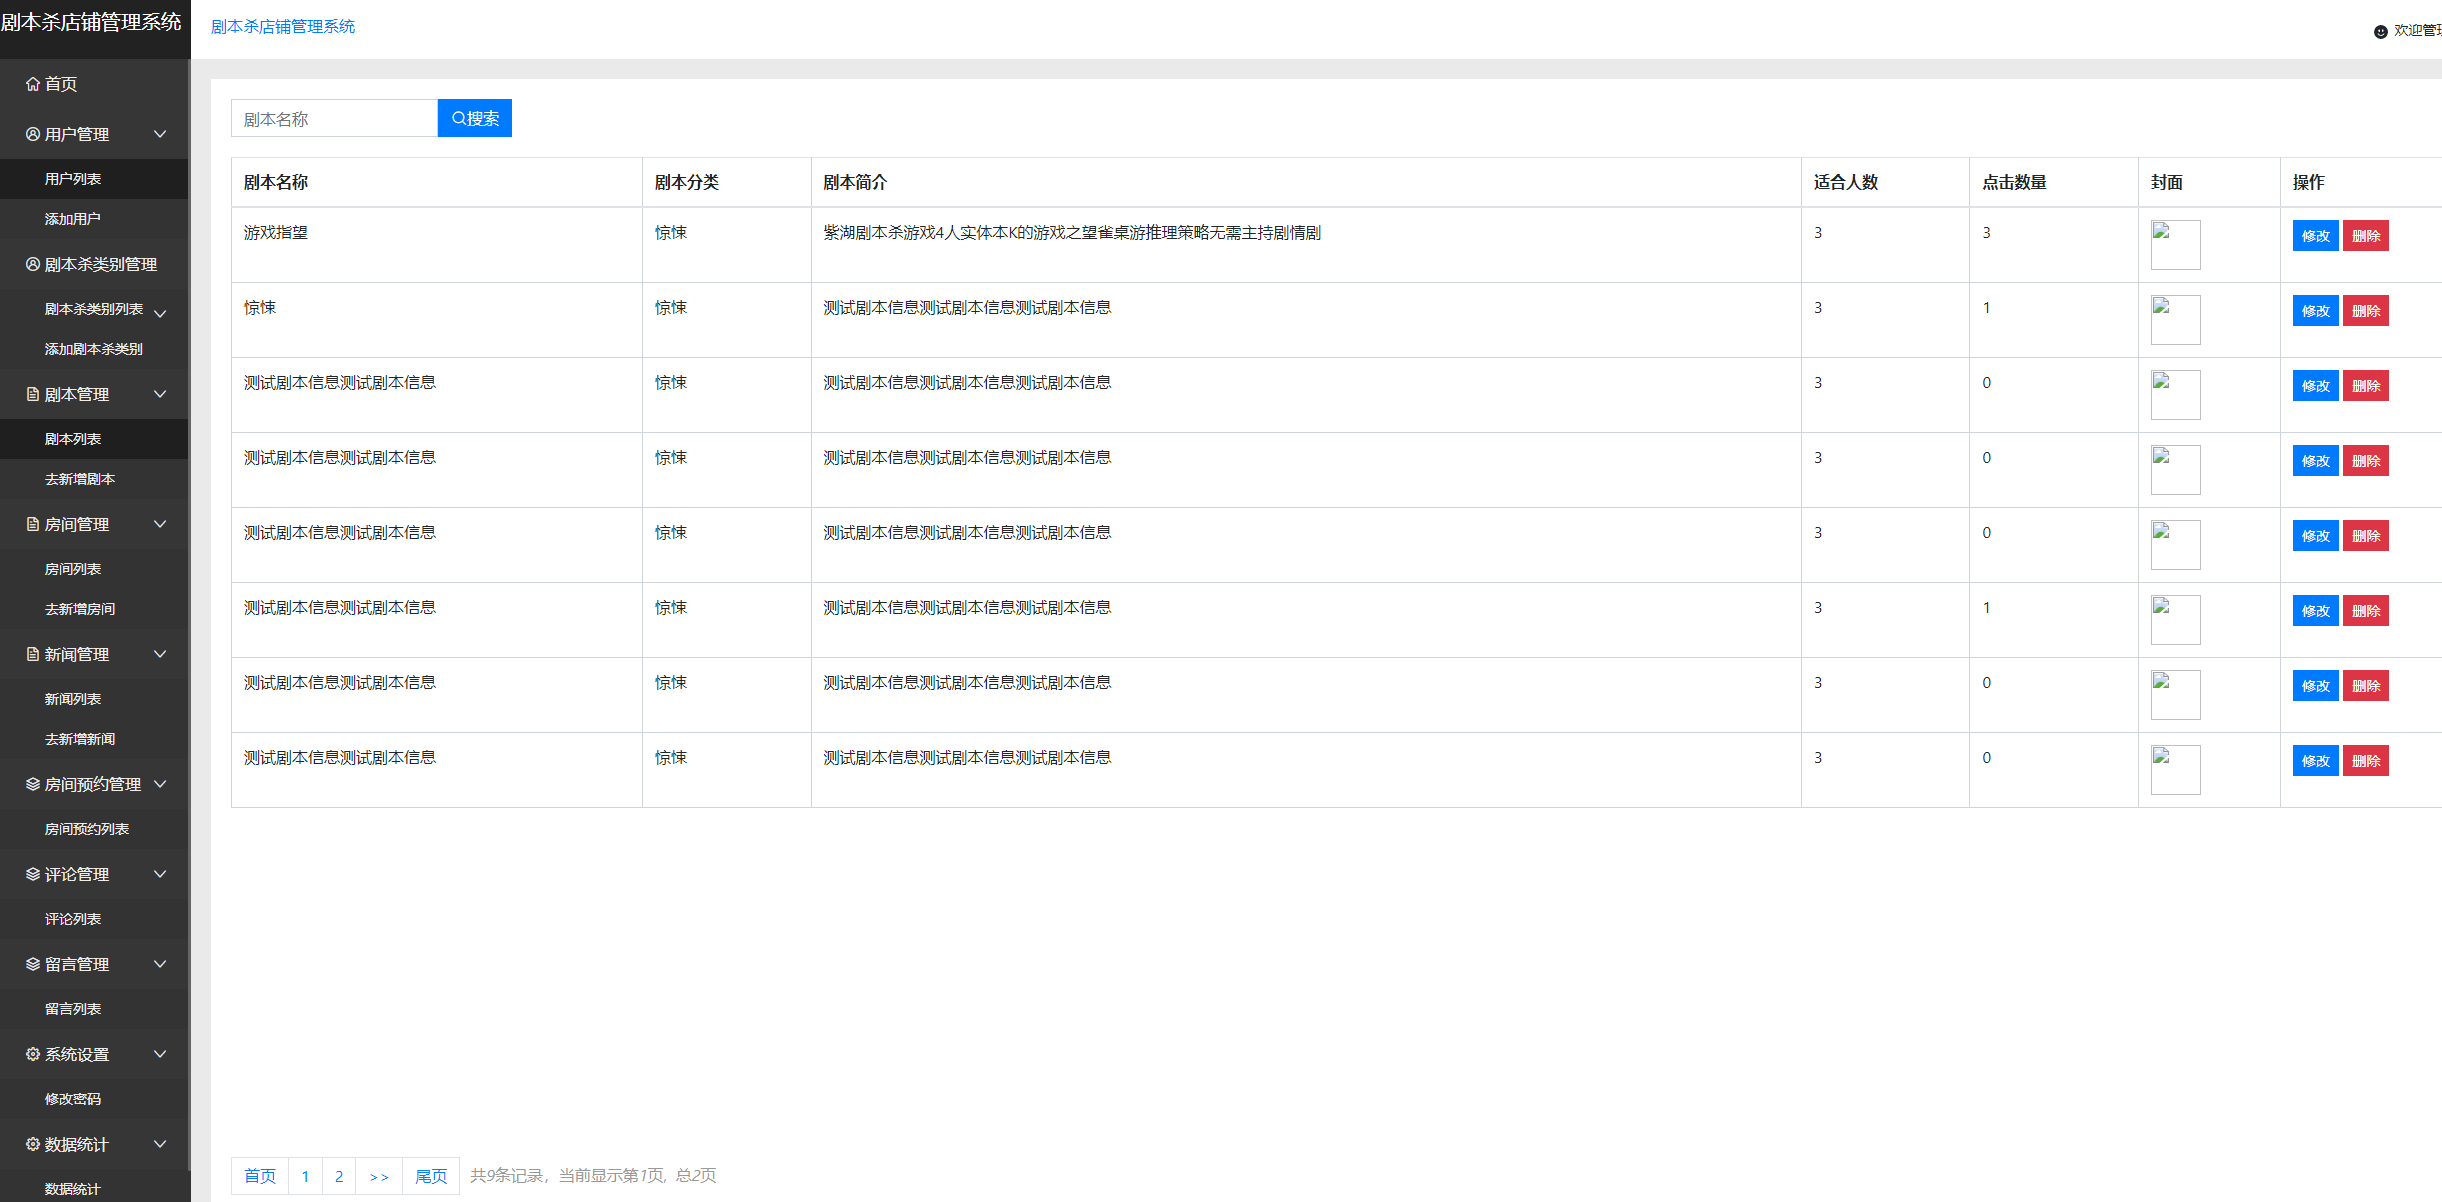
Task: Click 修改 for the 游戏指望 row
Action: 2315,236
